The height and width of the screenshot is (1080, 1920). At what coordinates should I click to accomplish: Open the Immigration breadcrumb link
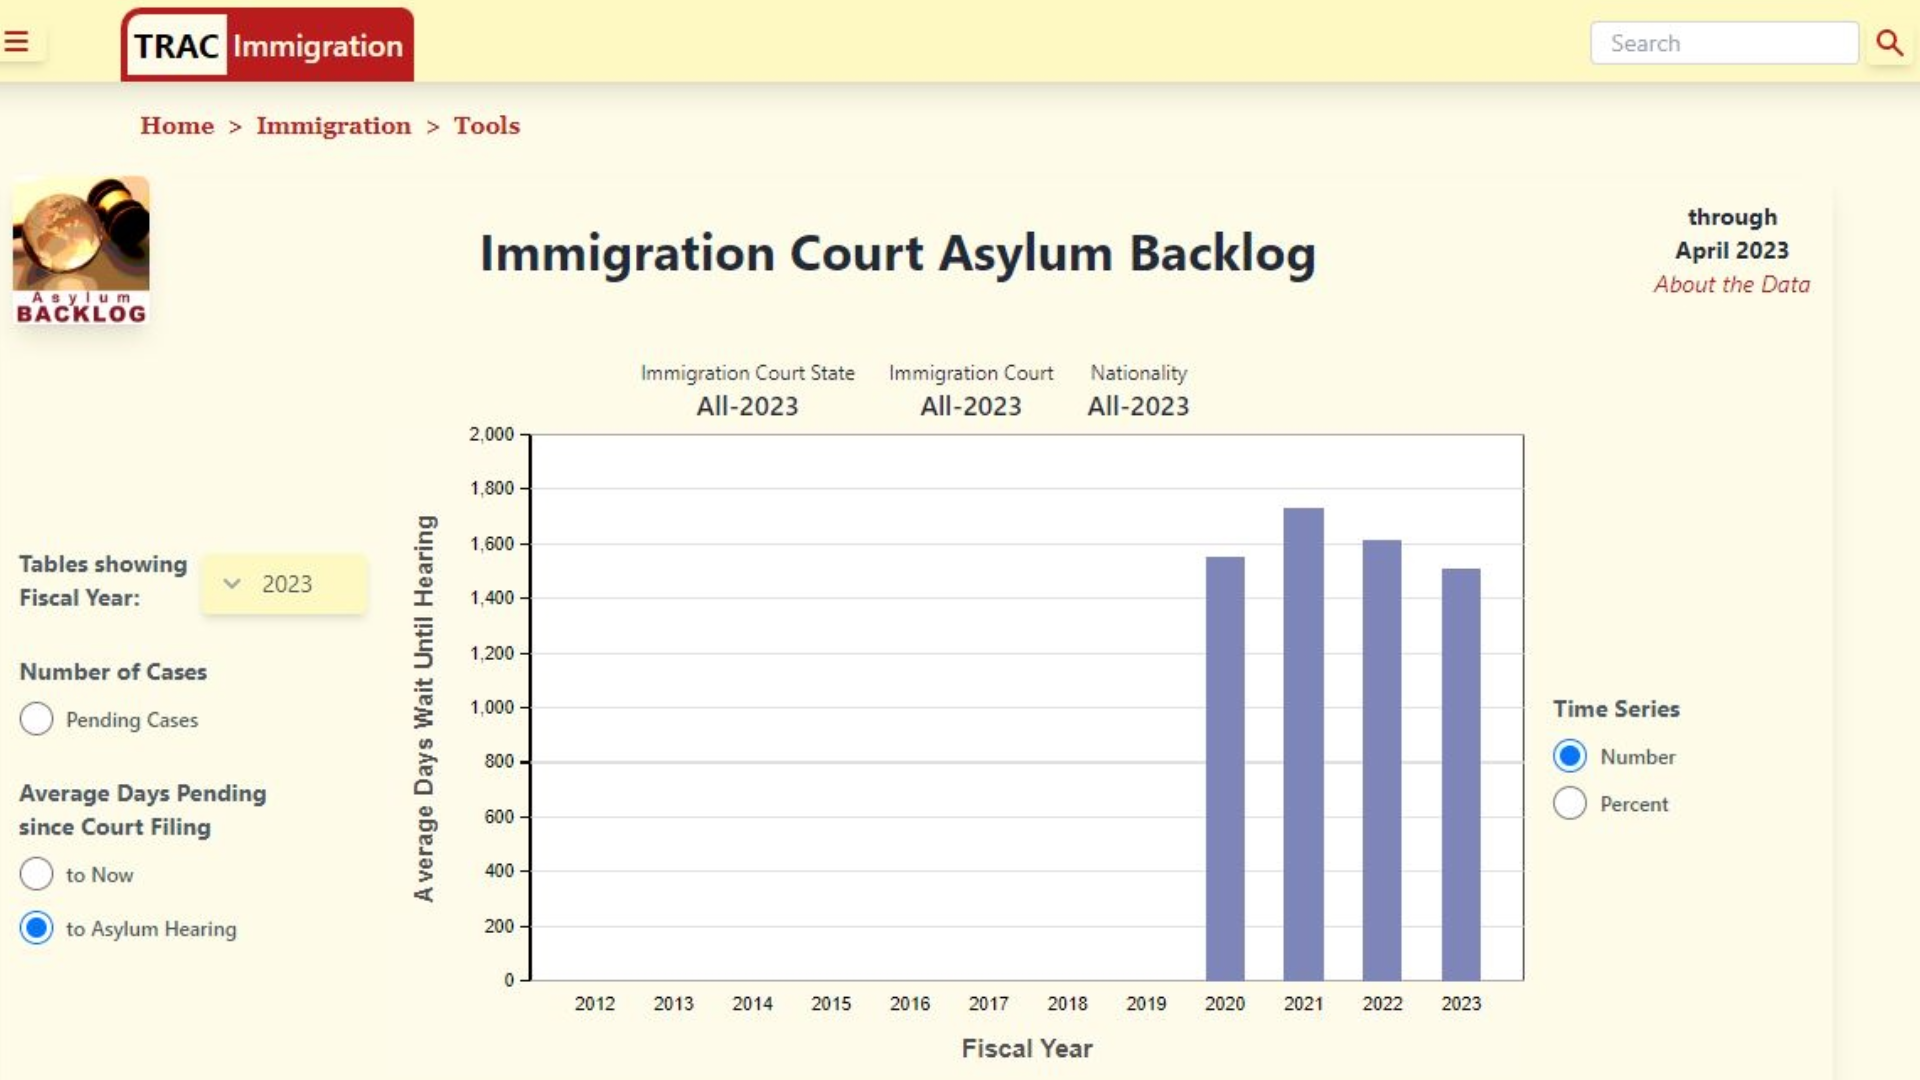click(x=333, y=126)
